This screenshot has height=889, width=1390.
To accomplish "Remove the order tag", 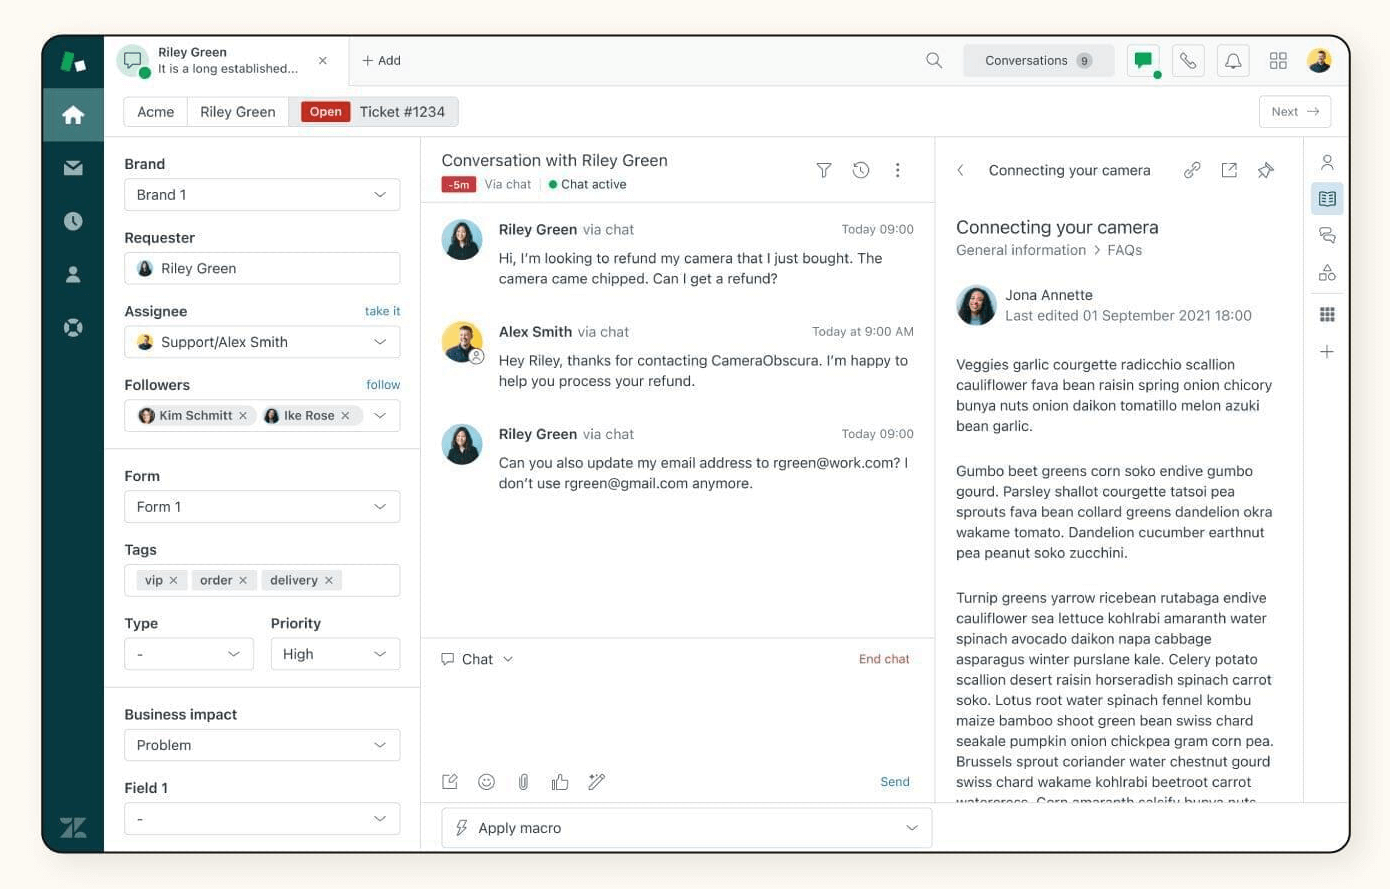I will coord(243,580).
